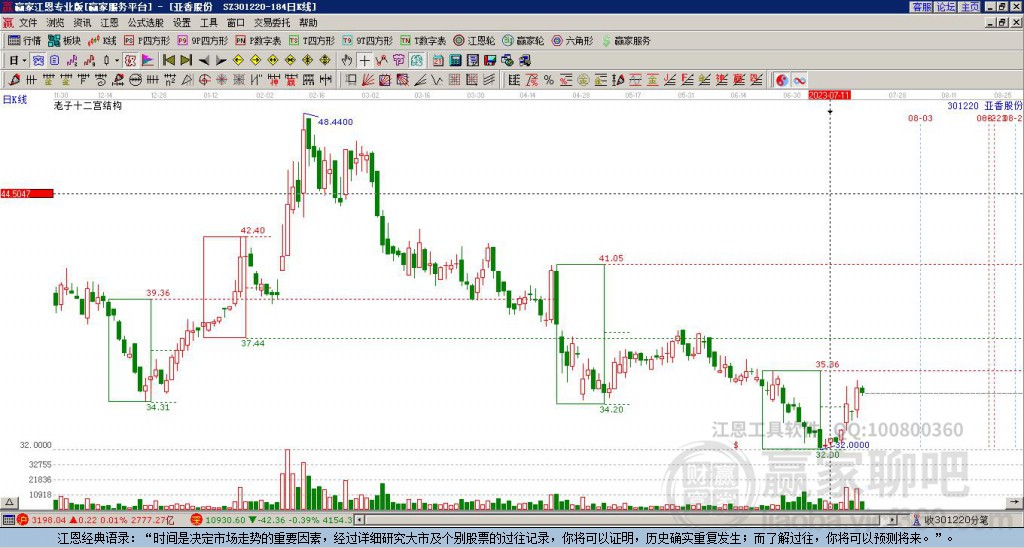Click the black right-pointing arrow icon
Screen dimensions: 1024x548
221,60
